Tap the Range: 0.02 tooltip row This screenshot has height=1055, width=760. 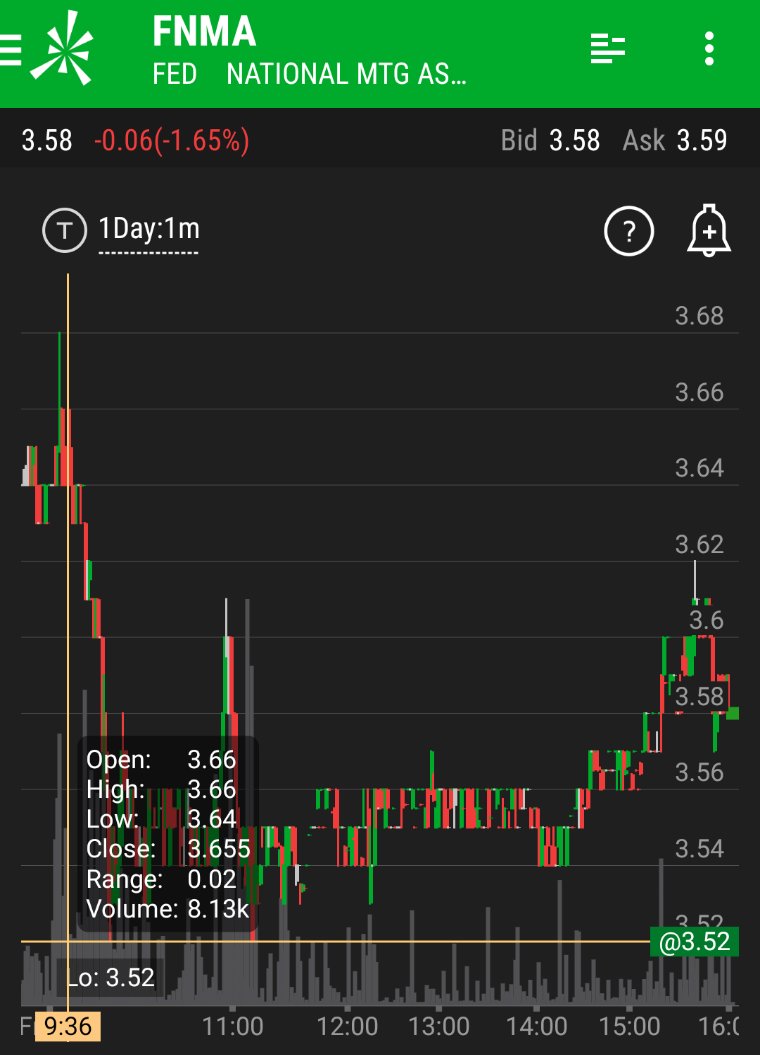[x=161, y=879]
